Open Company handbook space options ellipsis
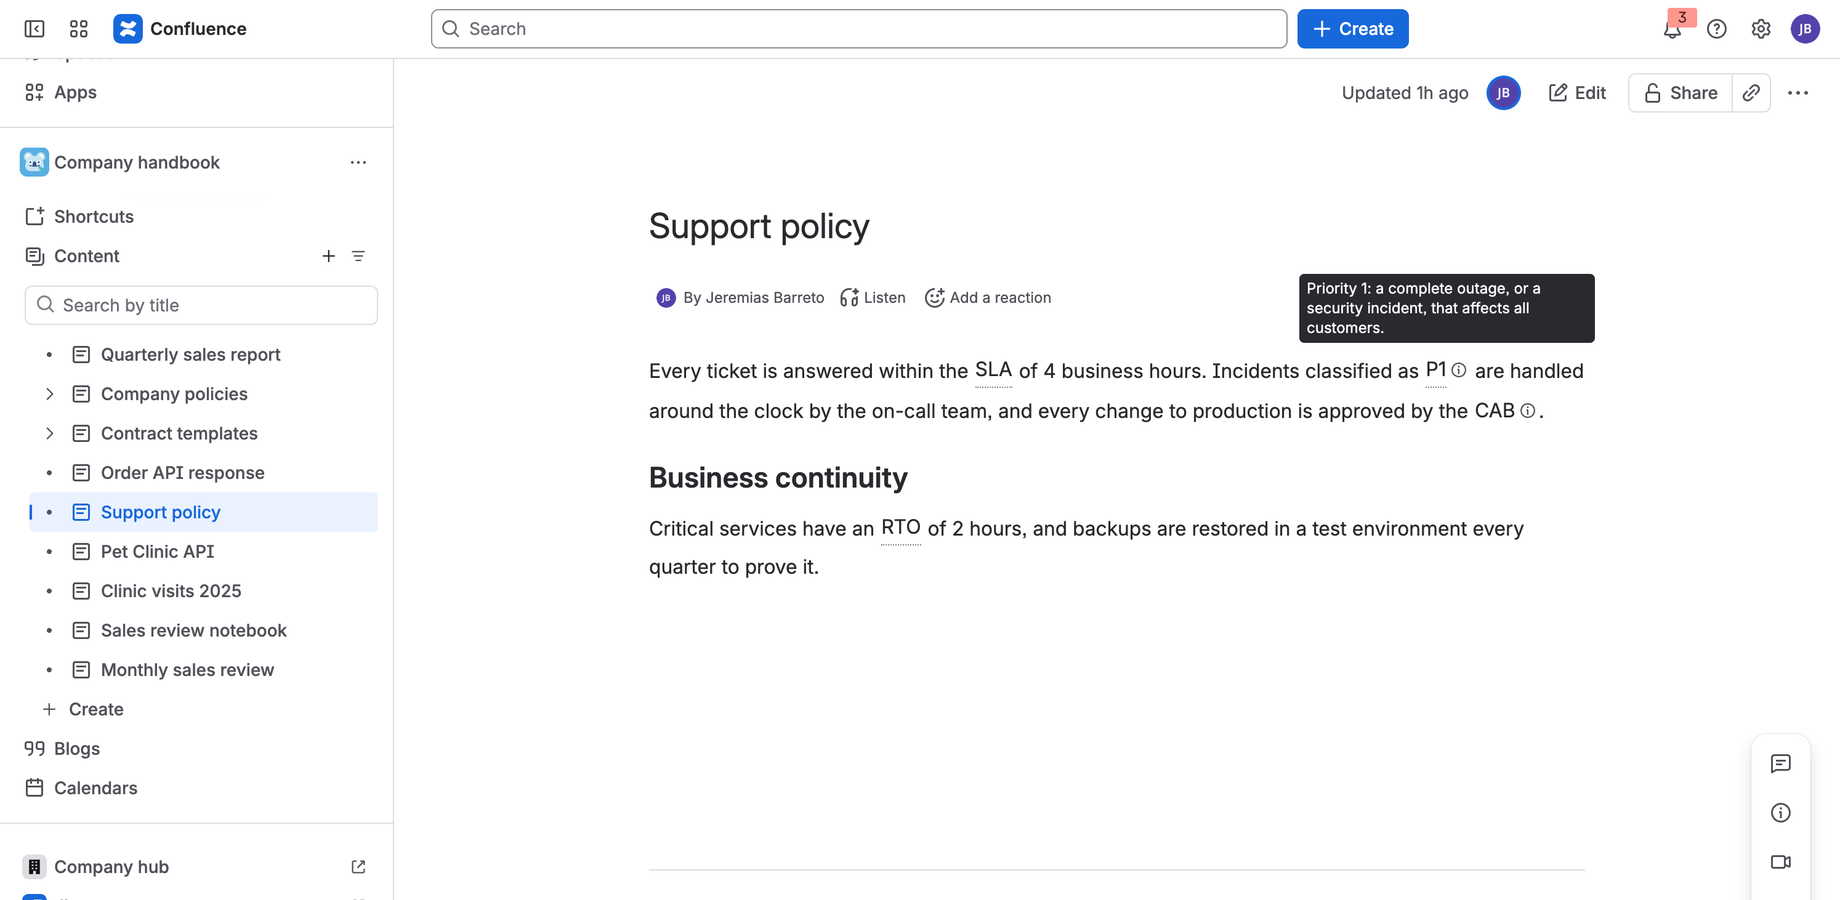The image size is (1840, 900). point(358,162)
